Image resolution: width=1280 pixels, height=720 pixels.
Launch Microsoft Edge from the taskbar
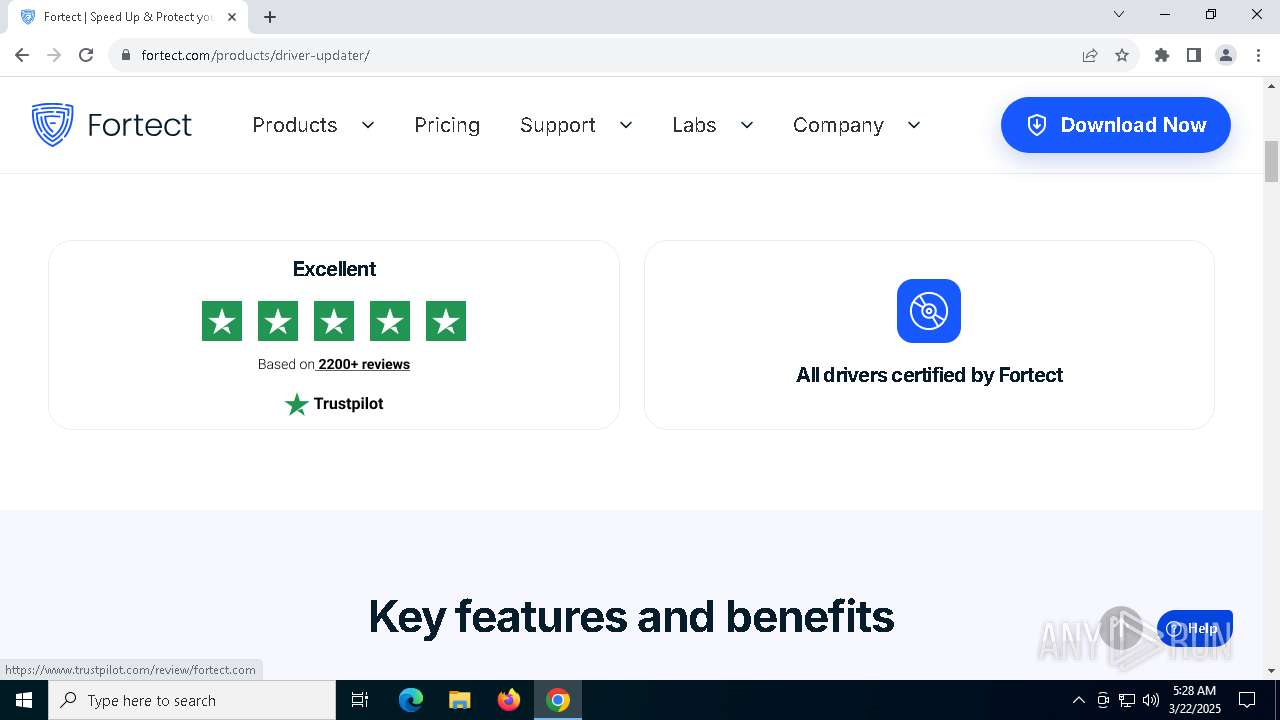(x=411, y=700)
